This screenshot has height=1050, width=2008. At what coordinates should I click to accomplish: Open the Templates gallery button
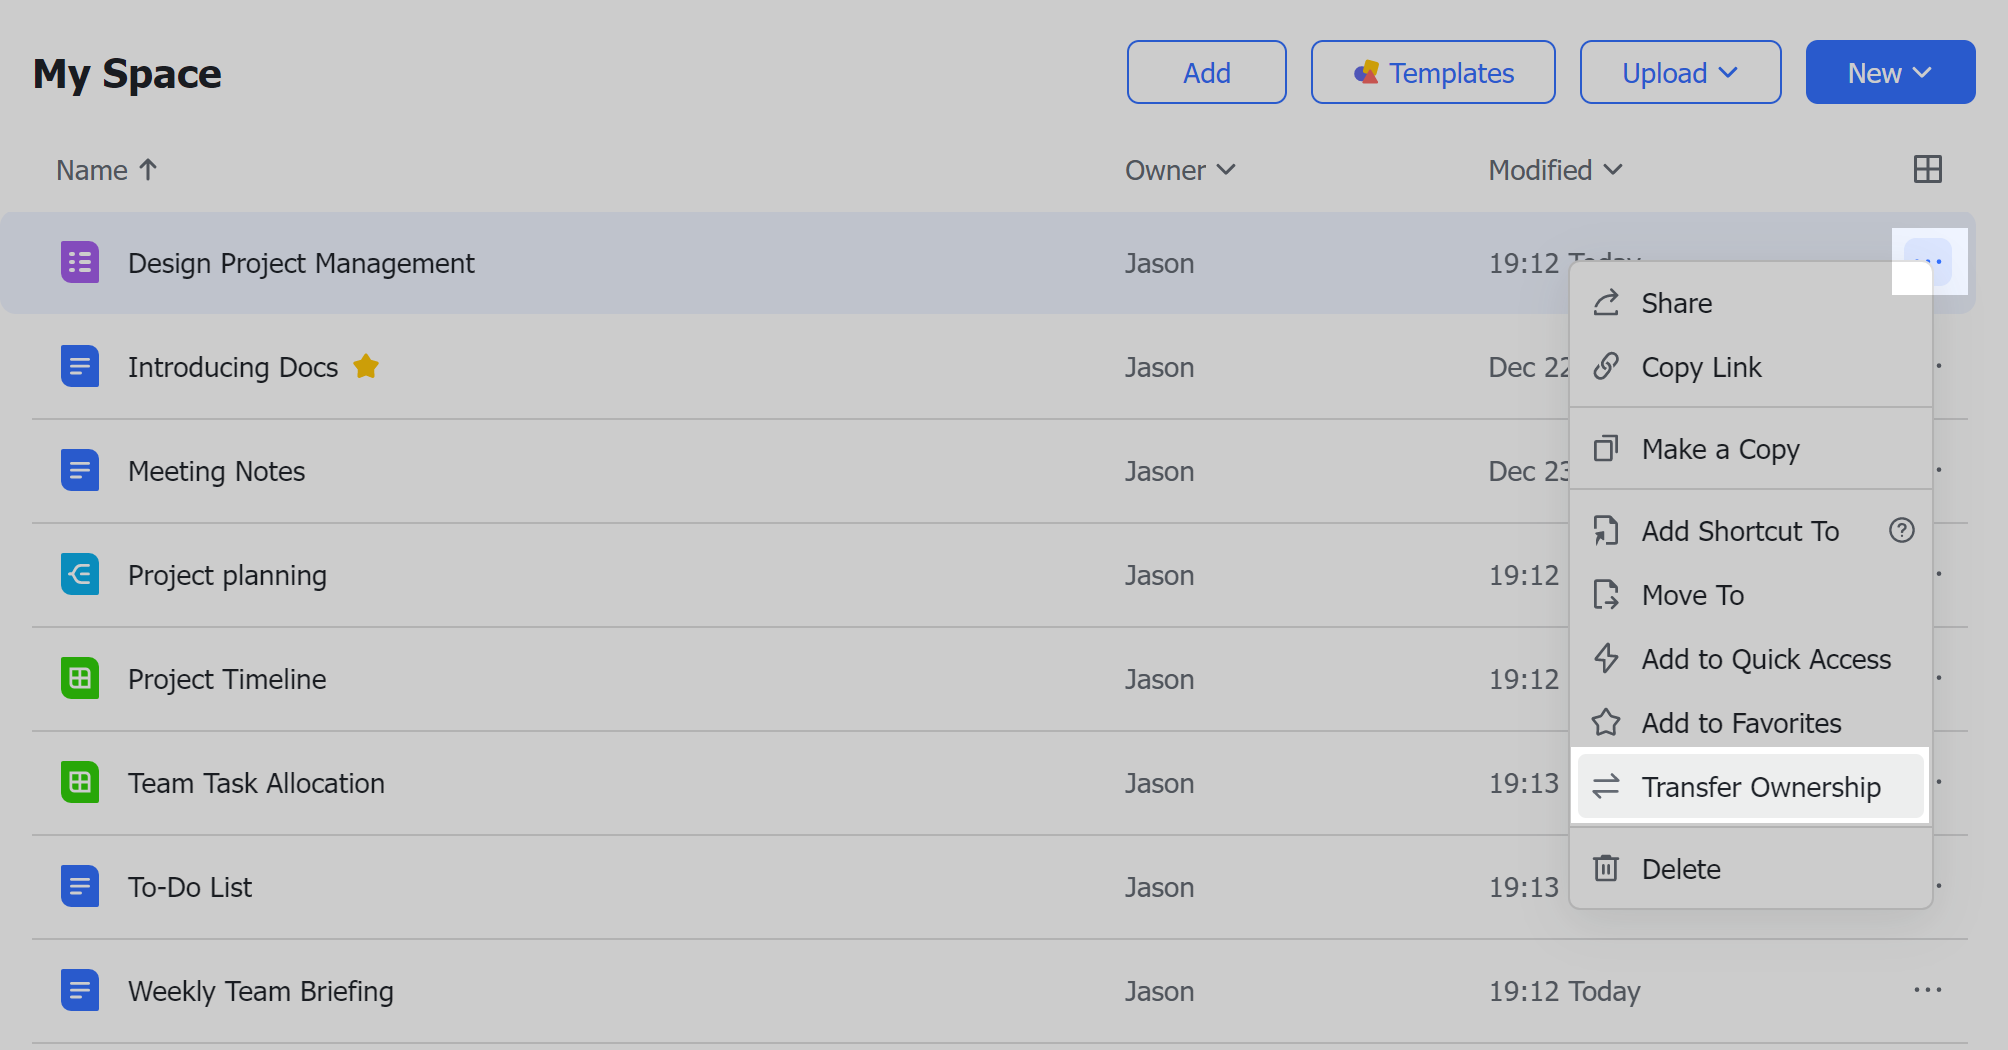point(1432,73)
